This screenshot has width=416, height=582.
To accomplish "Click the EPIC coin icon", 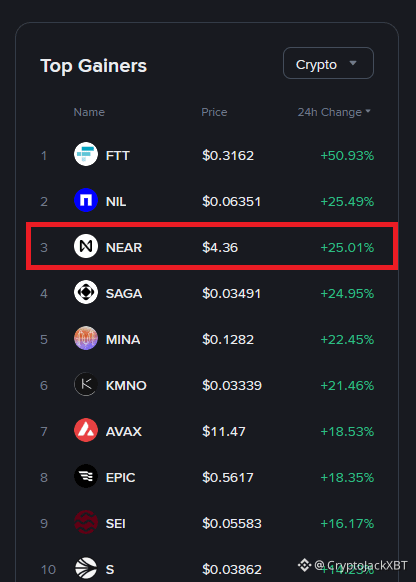I will click(x=86, y=476).
